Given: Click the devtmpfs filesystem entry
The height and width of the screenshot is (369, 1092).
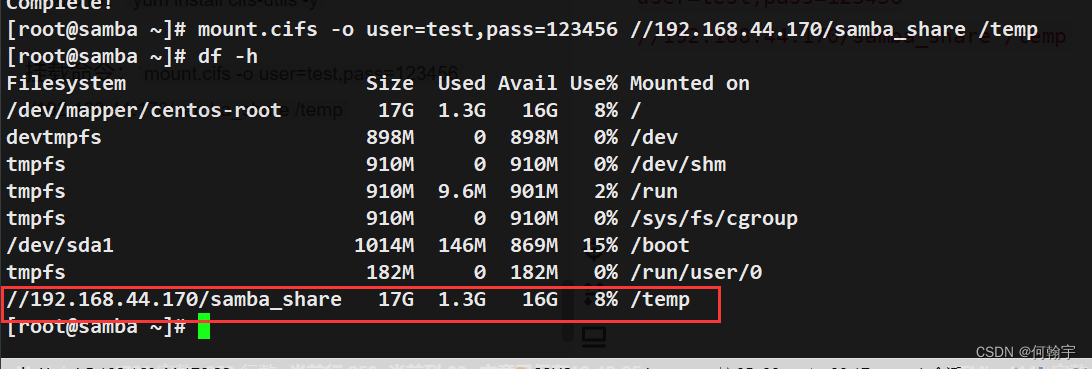Looking at the screenshot, I should tap(54, 137).
